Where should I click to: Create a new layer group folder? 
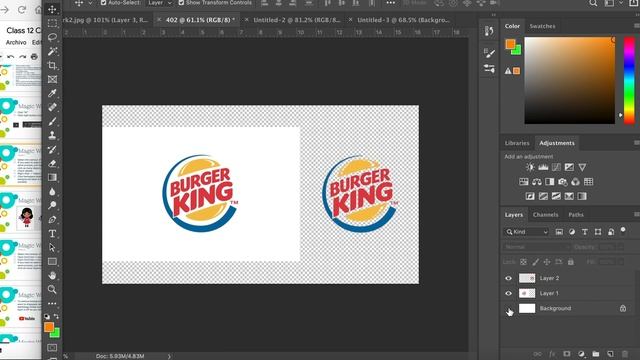[x=596, y=354]
